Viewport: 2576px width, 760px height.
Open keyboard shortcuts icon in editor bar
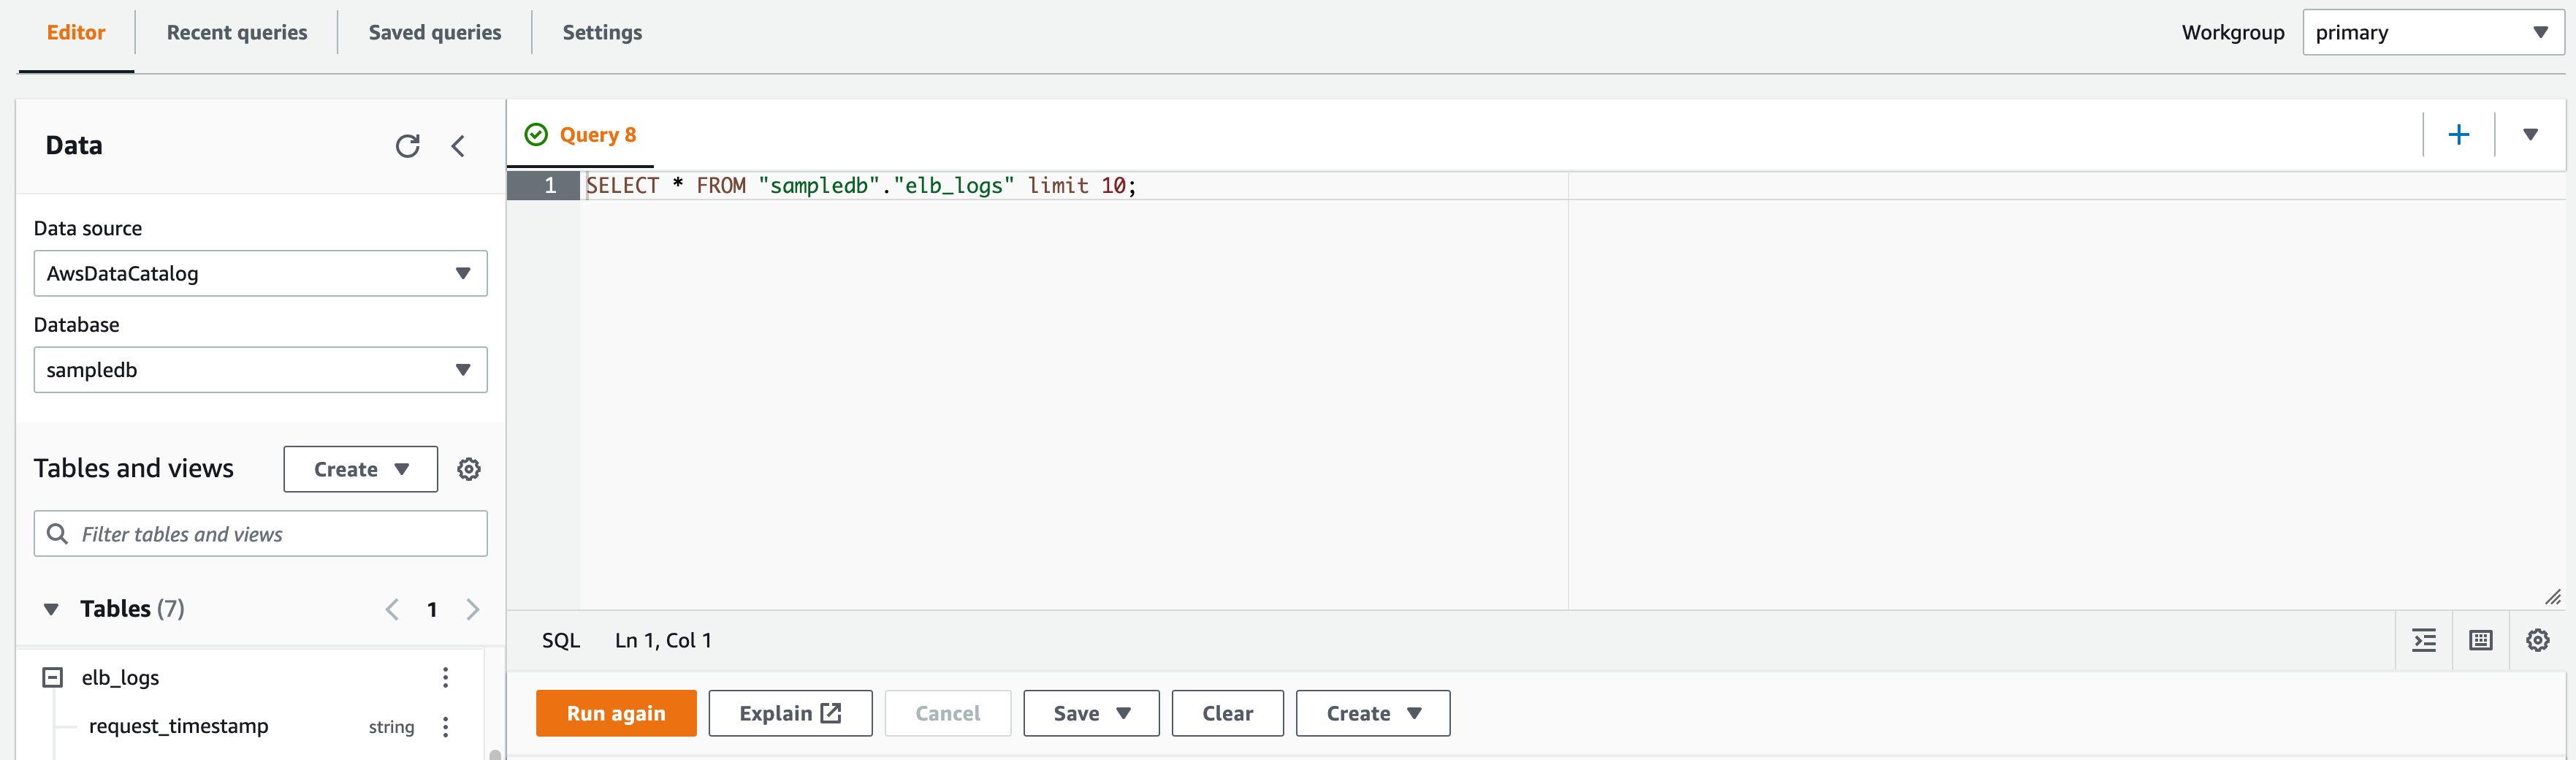pos(2480,640)
